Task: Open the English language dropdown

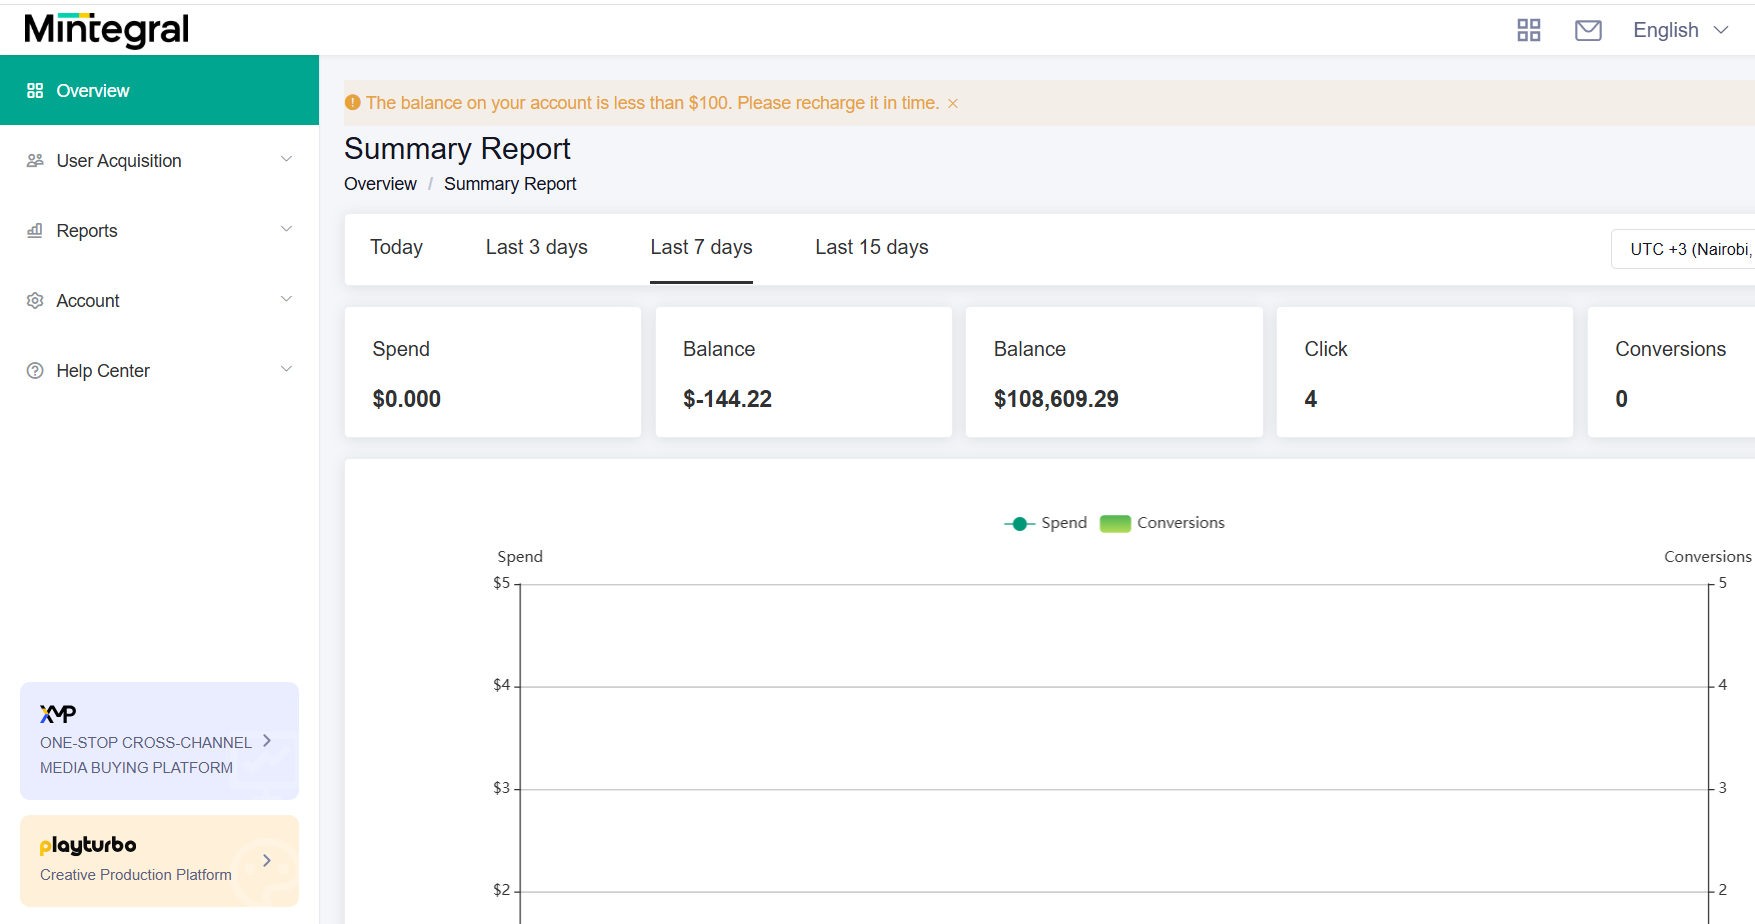Action: (x=1680, y=30)
